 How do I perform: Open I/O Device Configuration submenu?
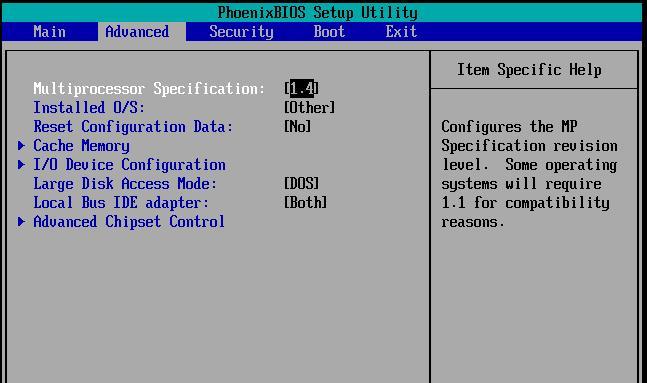pos(129,165)
